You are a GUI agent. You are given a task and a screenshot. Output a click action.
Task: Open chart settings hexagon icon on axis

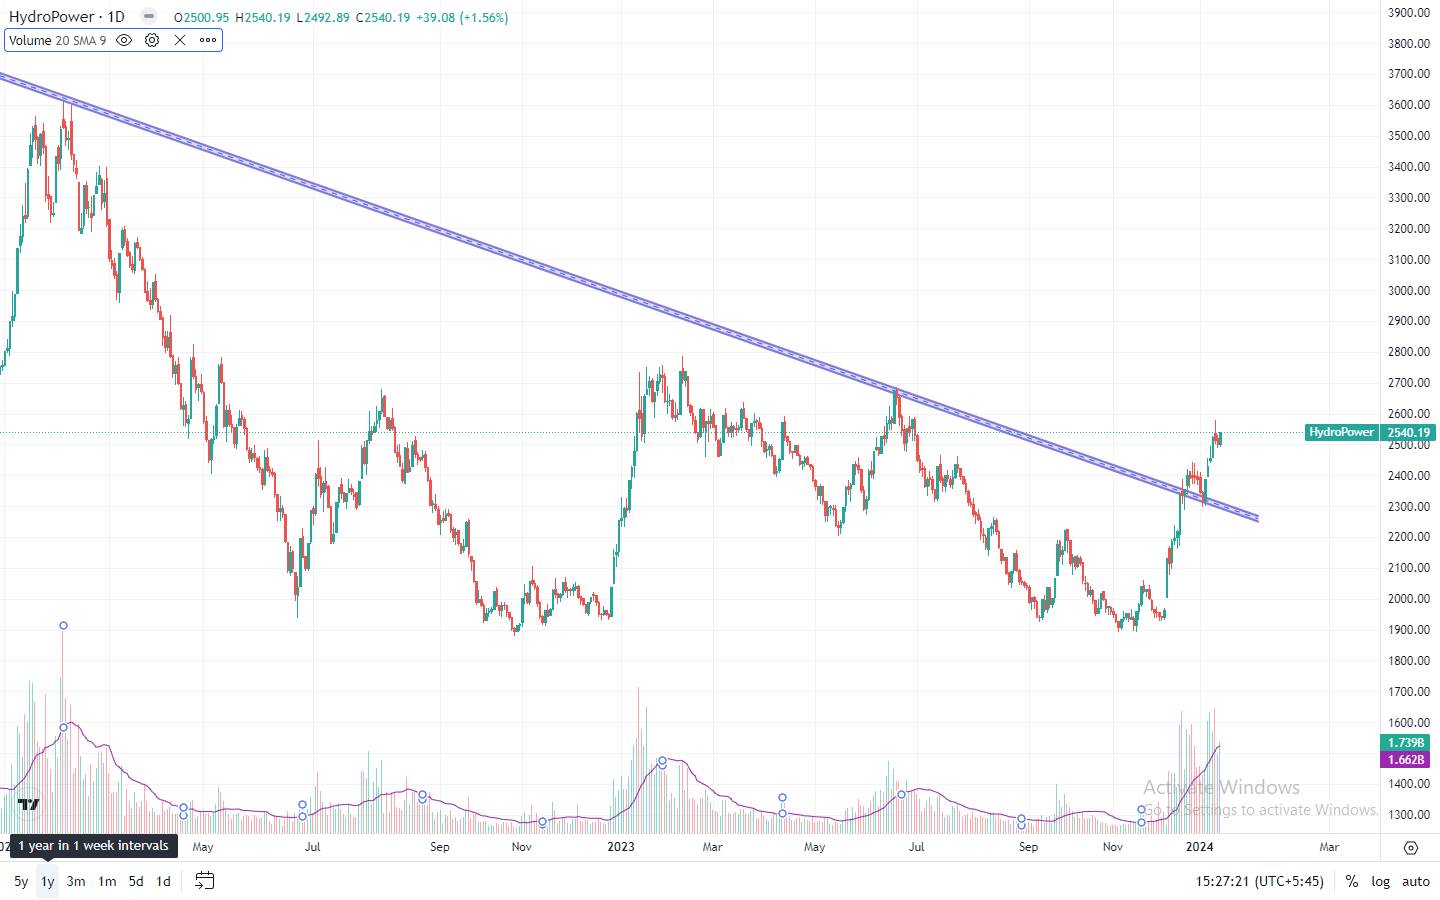pyautogui.click(x=1410, y=847)
